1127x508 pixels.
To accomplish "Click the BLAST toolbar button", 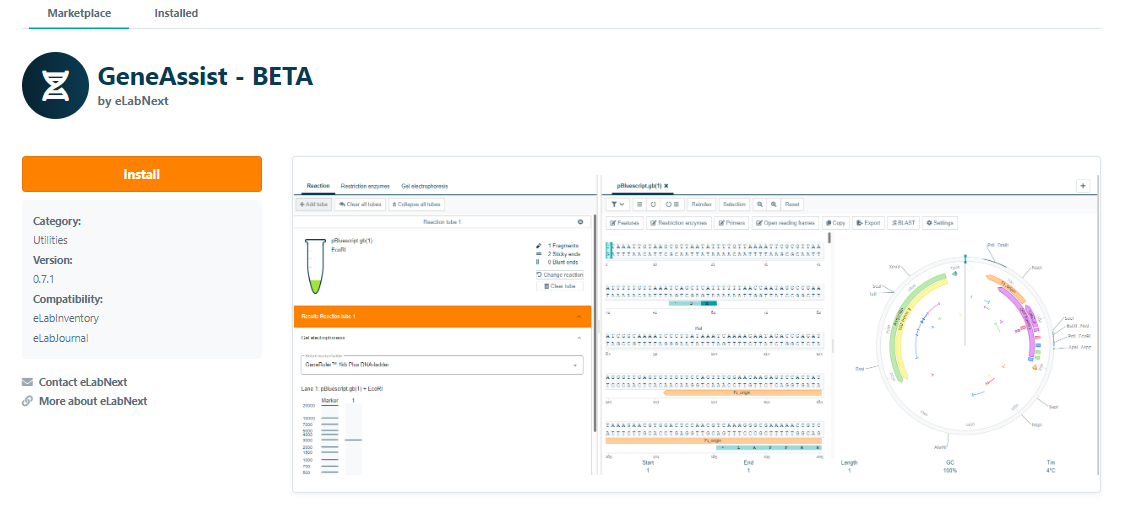I will click(x=903, y=223).
